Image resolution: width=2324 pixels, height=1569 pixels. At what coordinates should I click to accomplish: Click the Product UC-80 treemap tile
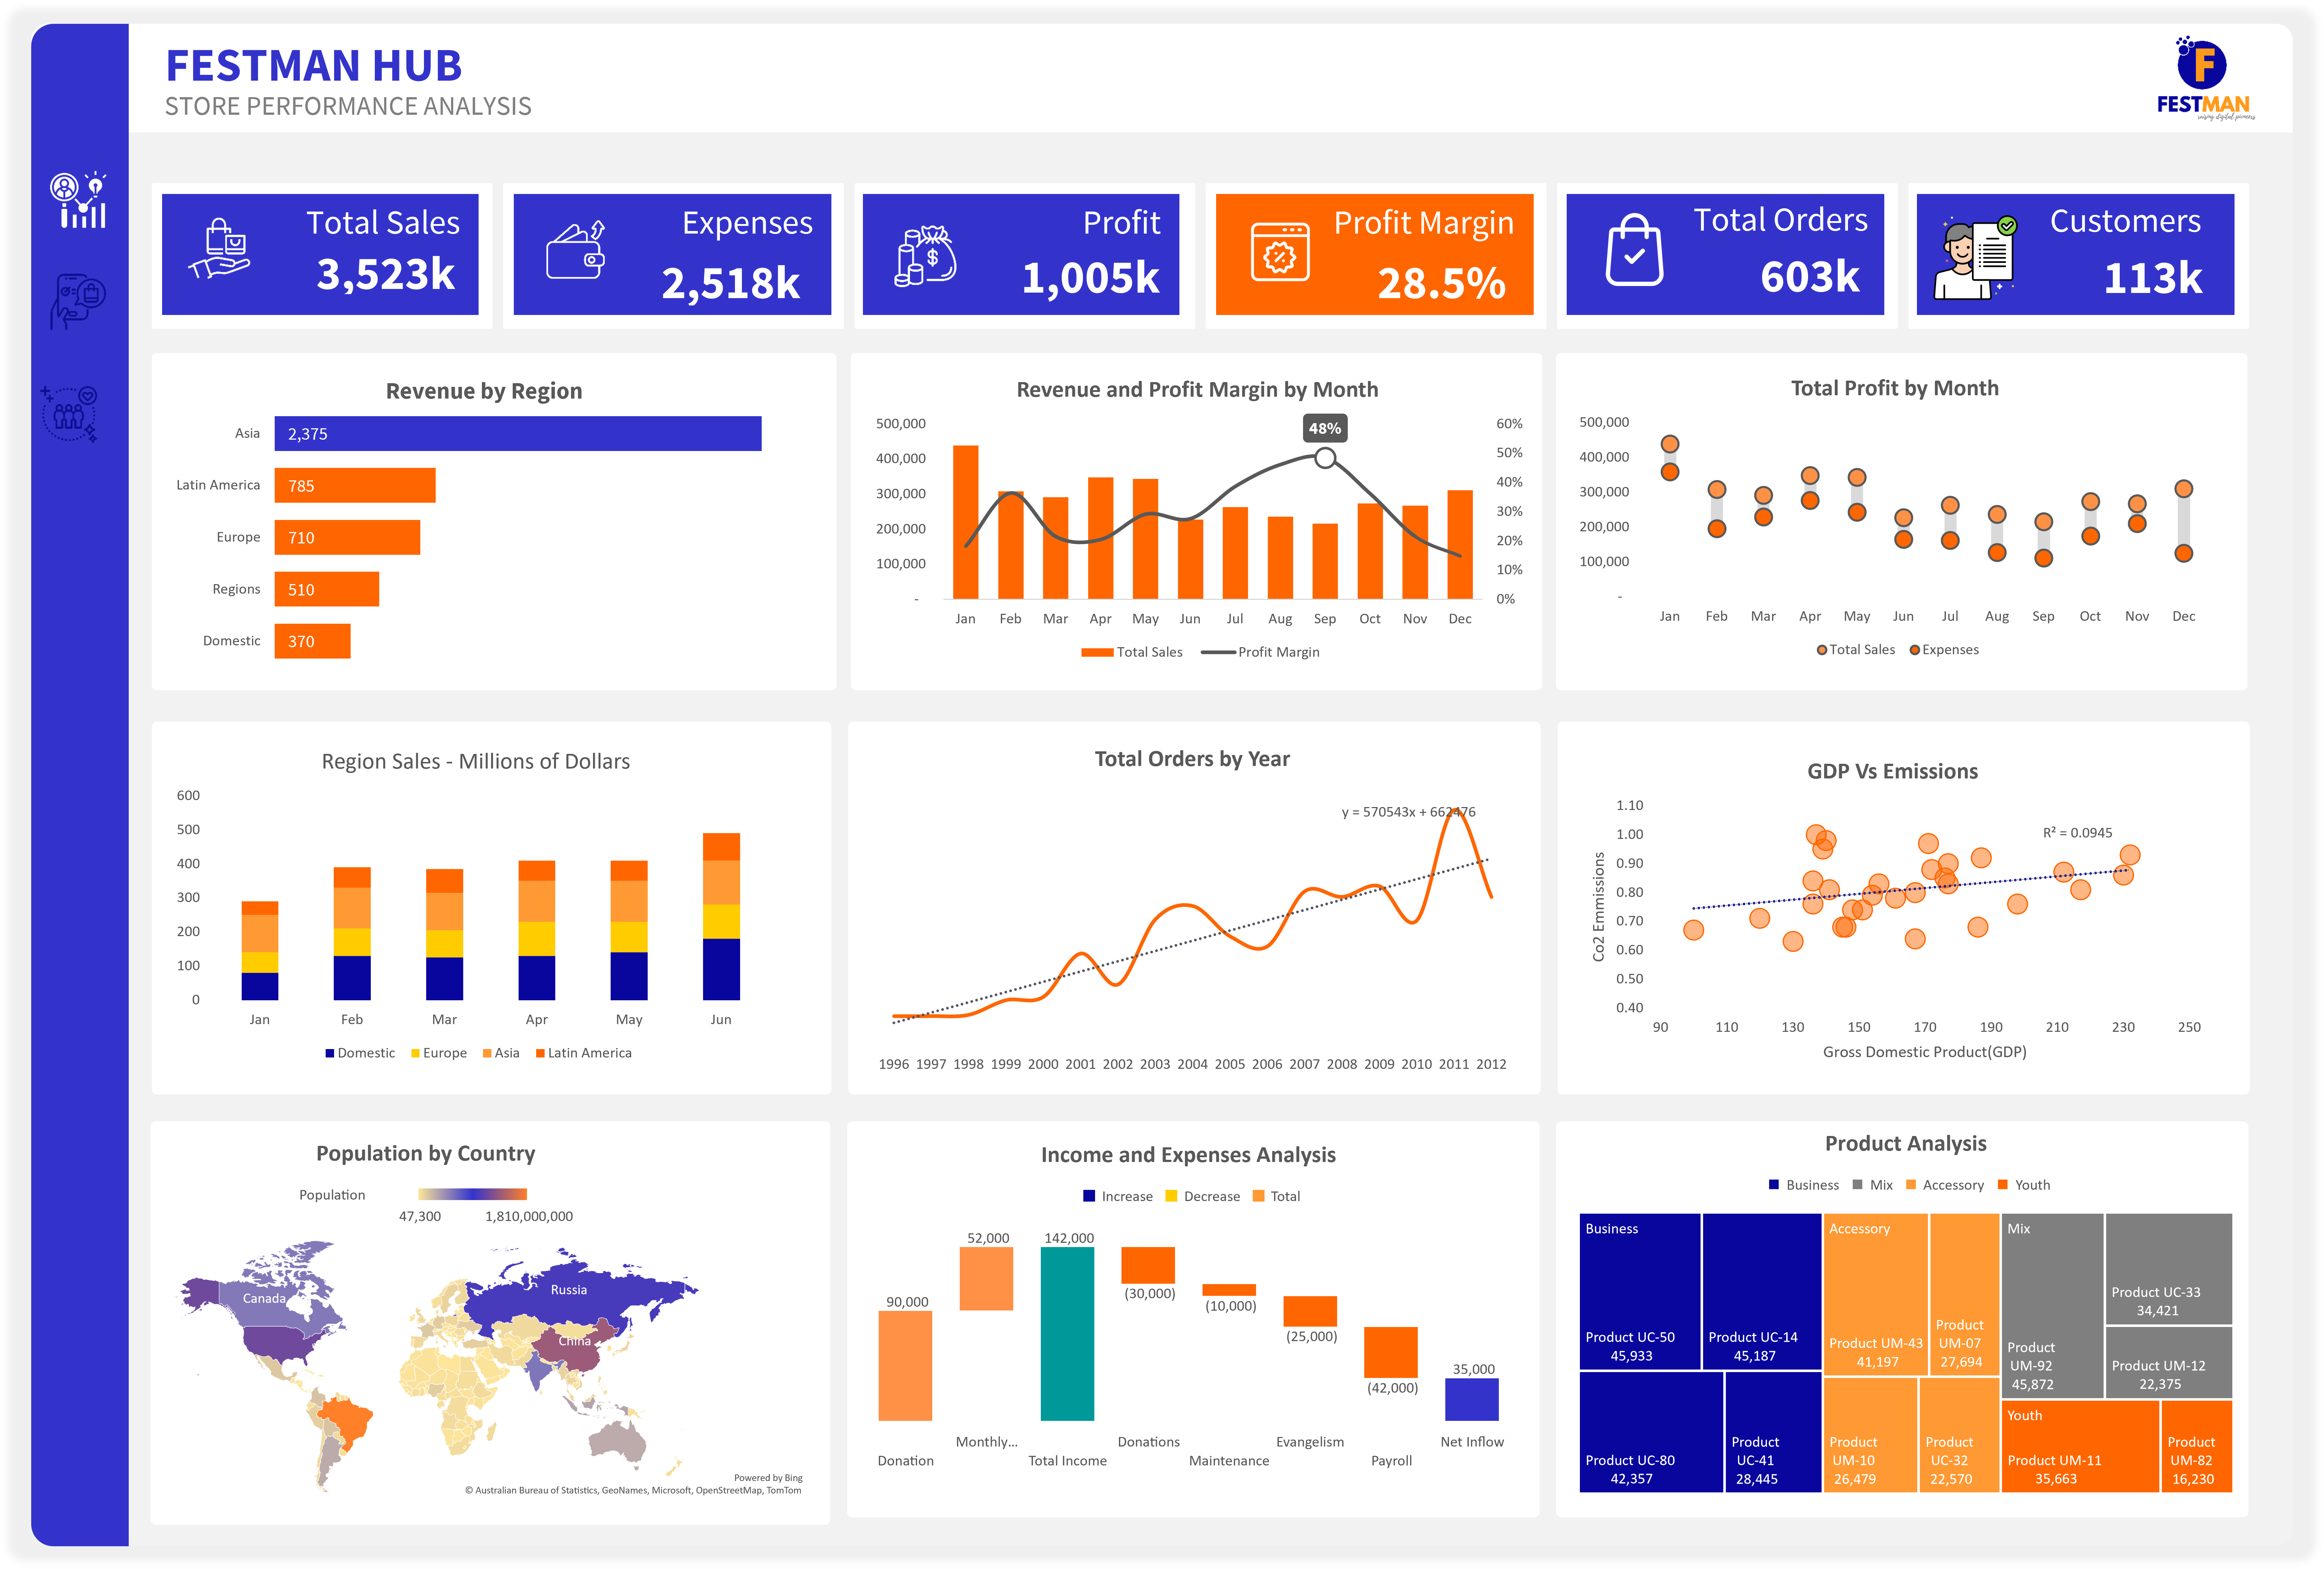click(x=1651, y=1432)
